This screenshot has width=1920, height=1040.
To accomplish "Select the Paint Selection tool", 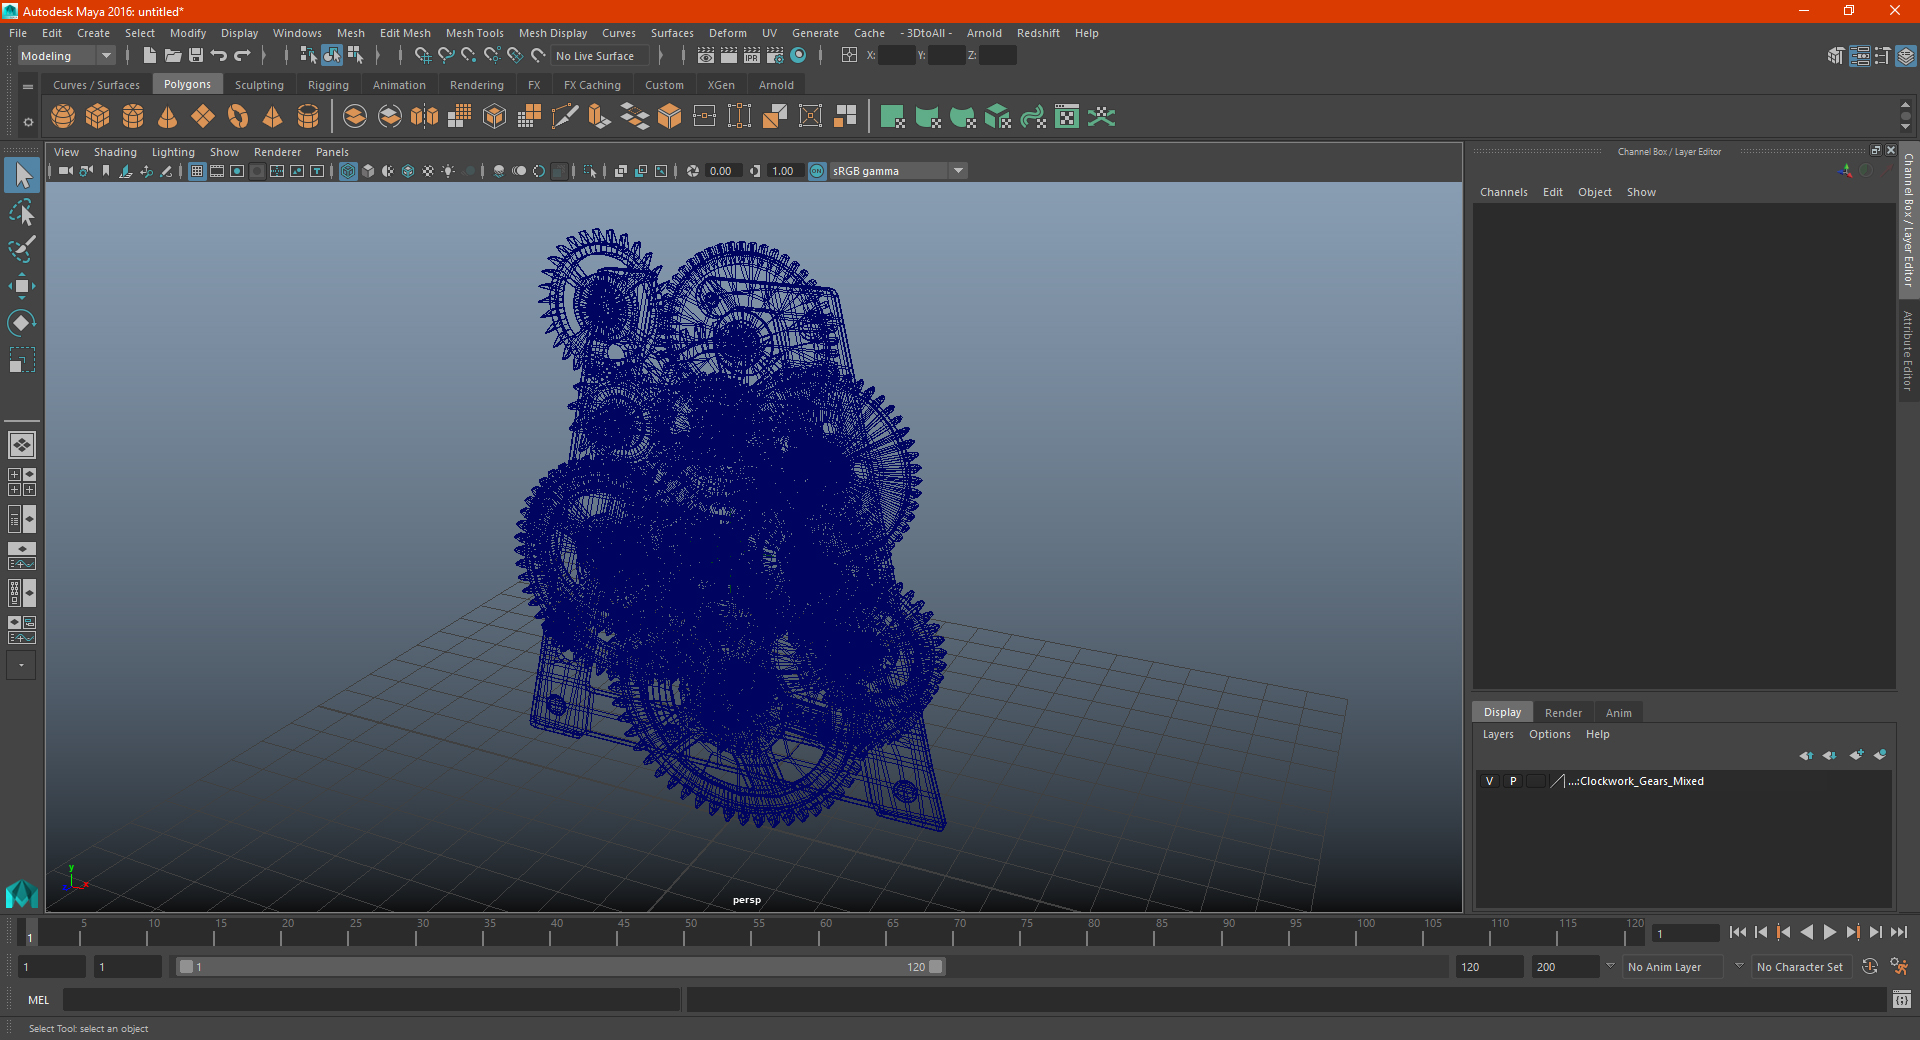I will click(x=22, y=249).
